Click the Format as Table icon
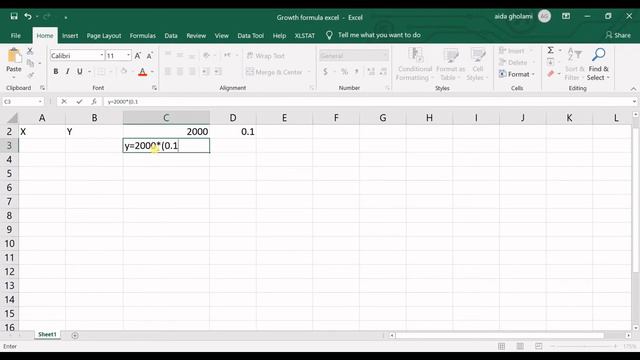The height and width of the screenshot is (360, 640). (451, 56)
